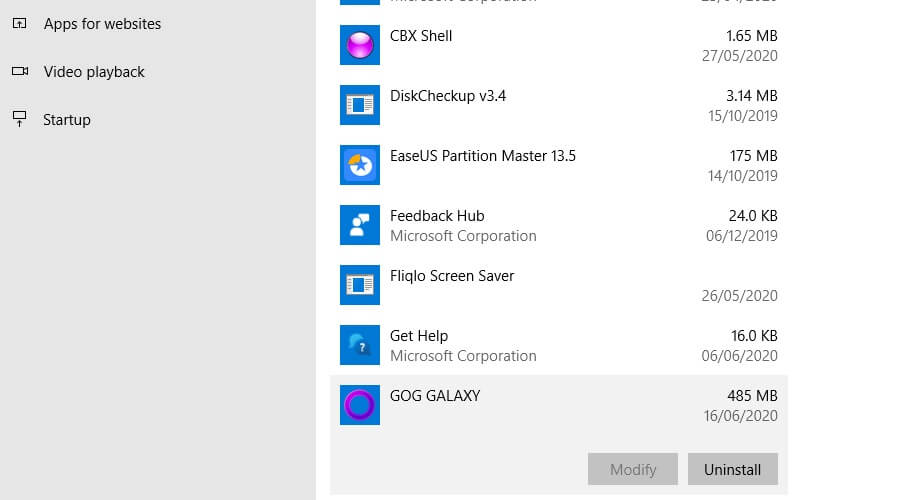Click the 175 MB size value
Viewport: 900px width, 500px height.
click(x=753, y=156)
